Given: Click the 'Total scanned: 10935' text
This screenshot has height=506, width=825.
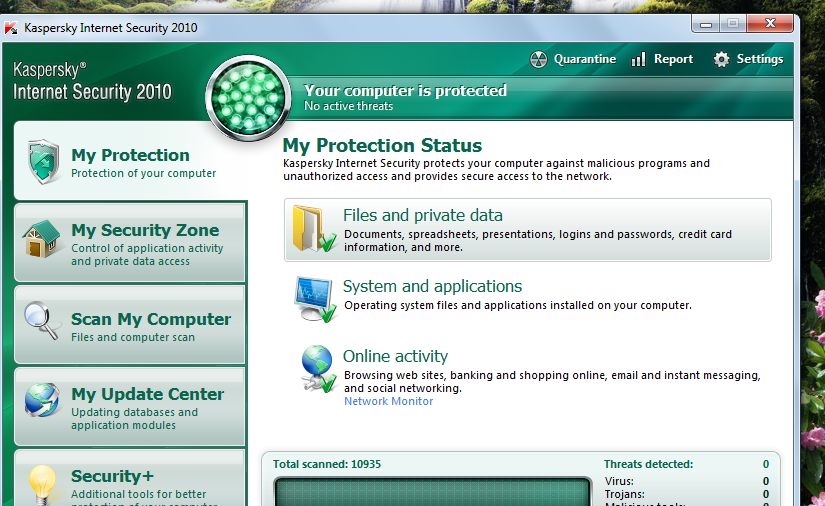Looking at the screenshot, I should coord(327,464).
